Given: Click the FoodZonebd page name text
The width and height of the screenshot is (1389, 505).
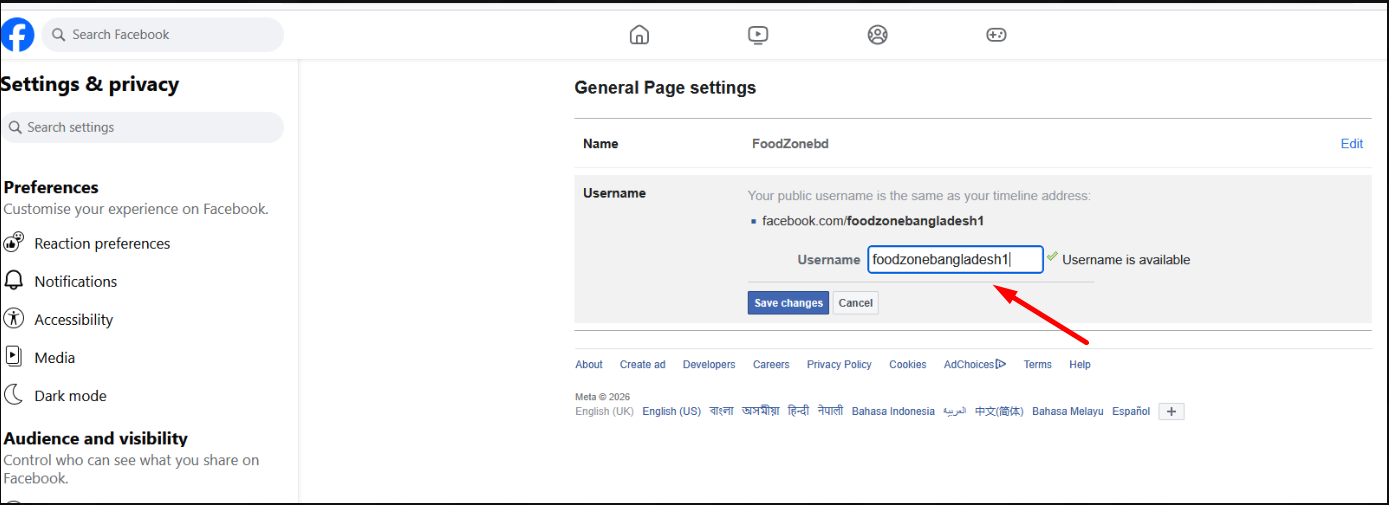Looking at the screenshot, I should pyautogui.click(x=790, y=144).
